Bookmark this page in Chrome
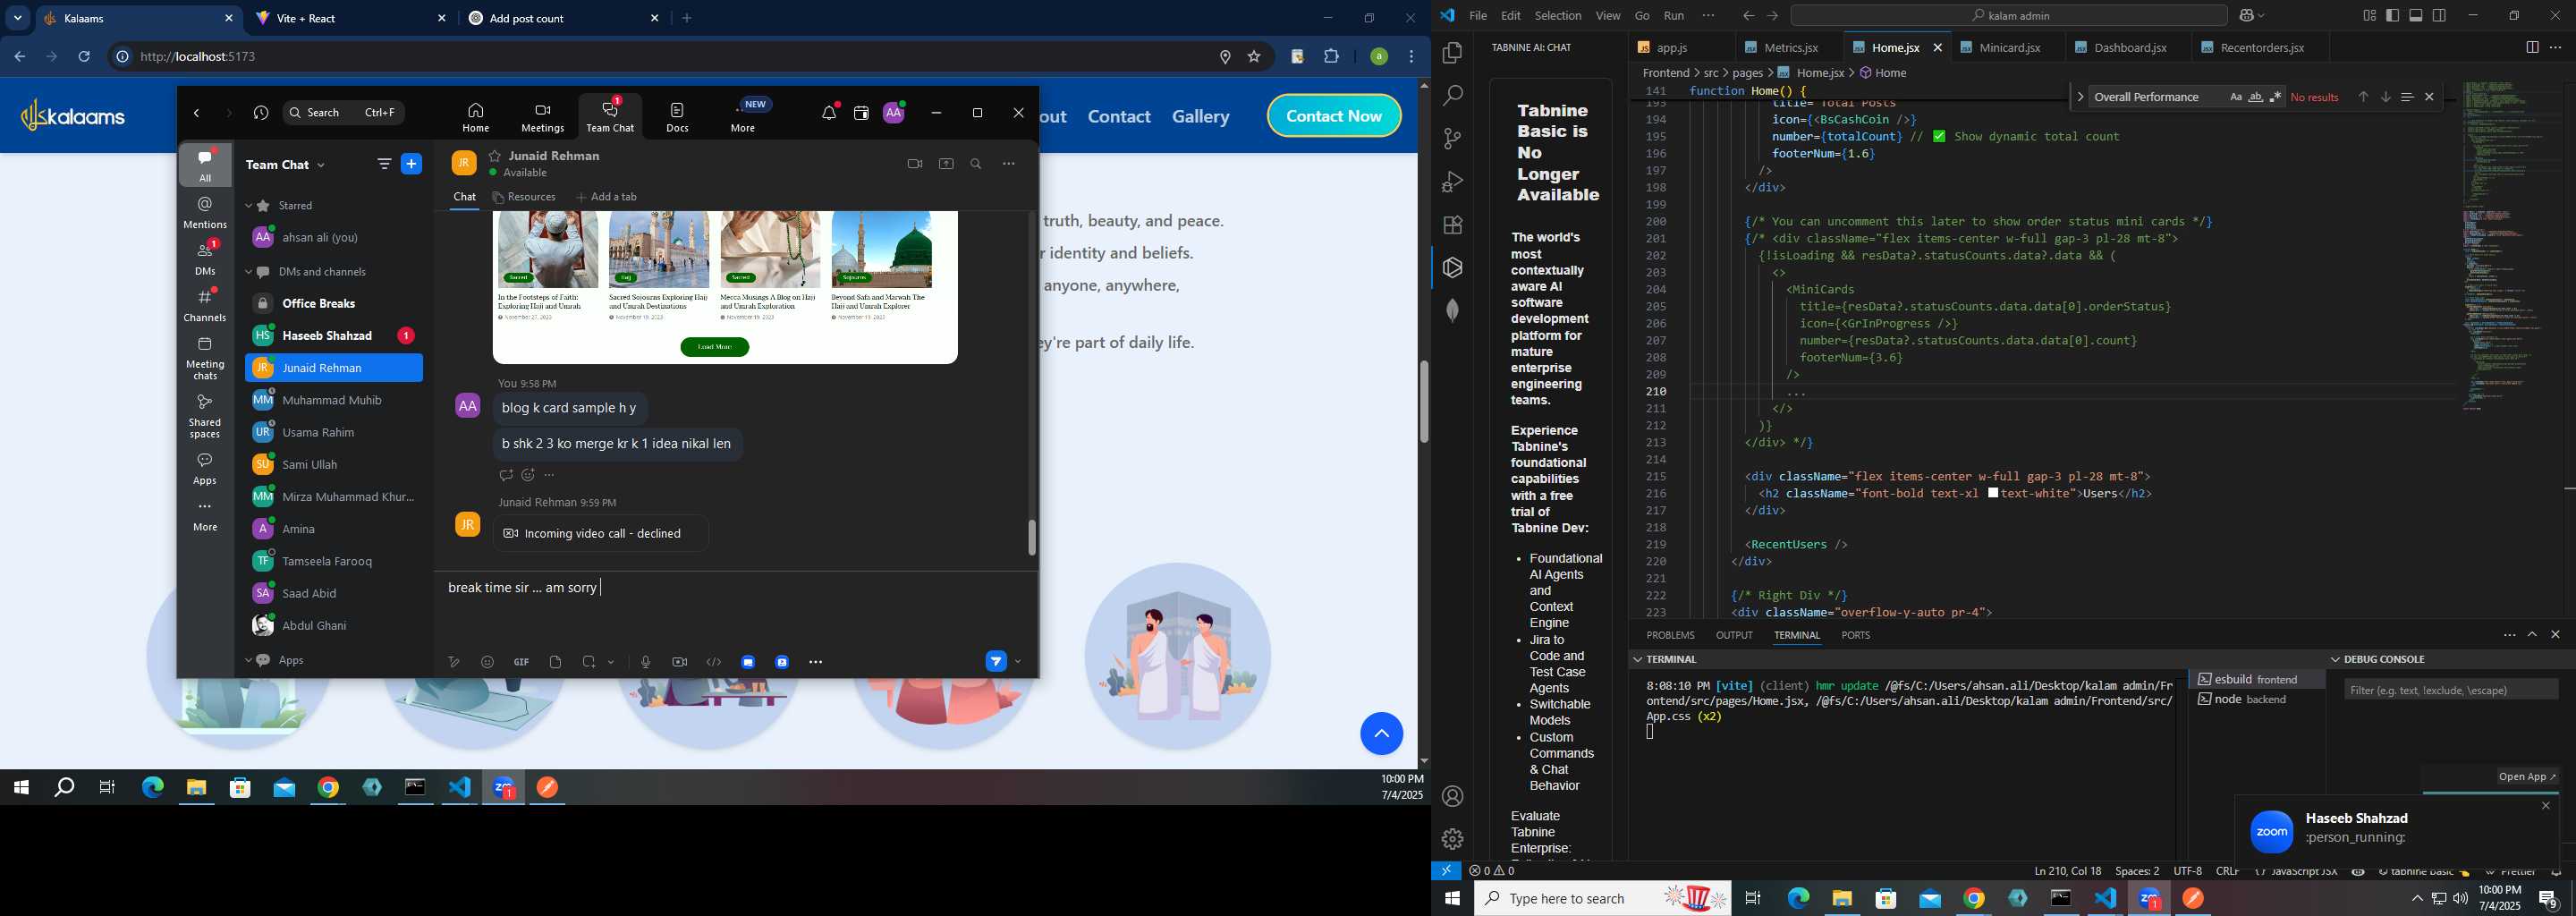The height and width of the screenshot is (916, 2576). 1254,57
